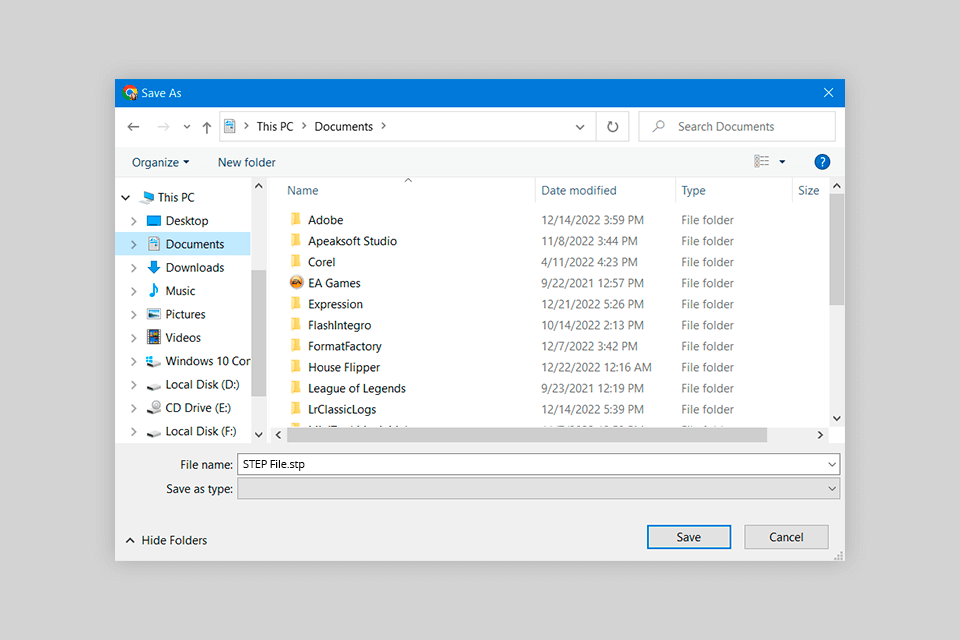Create a New folder

point(247,162)
